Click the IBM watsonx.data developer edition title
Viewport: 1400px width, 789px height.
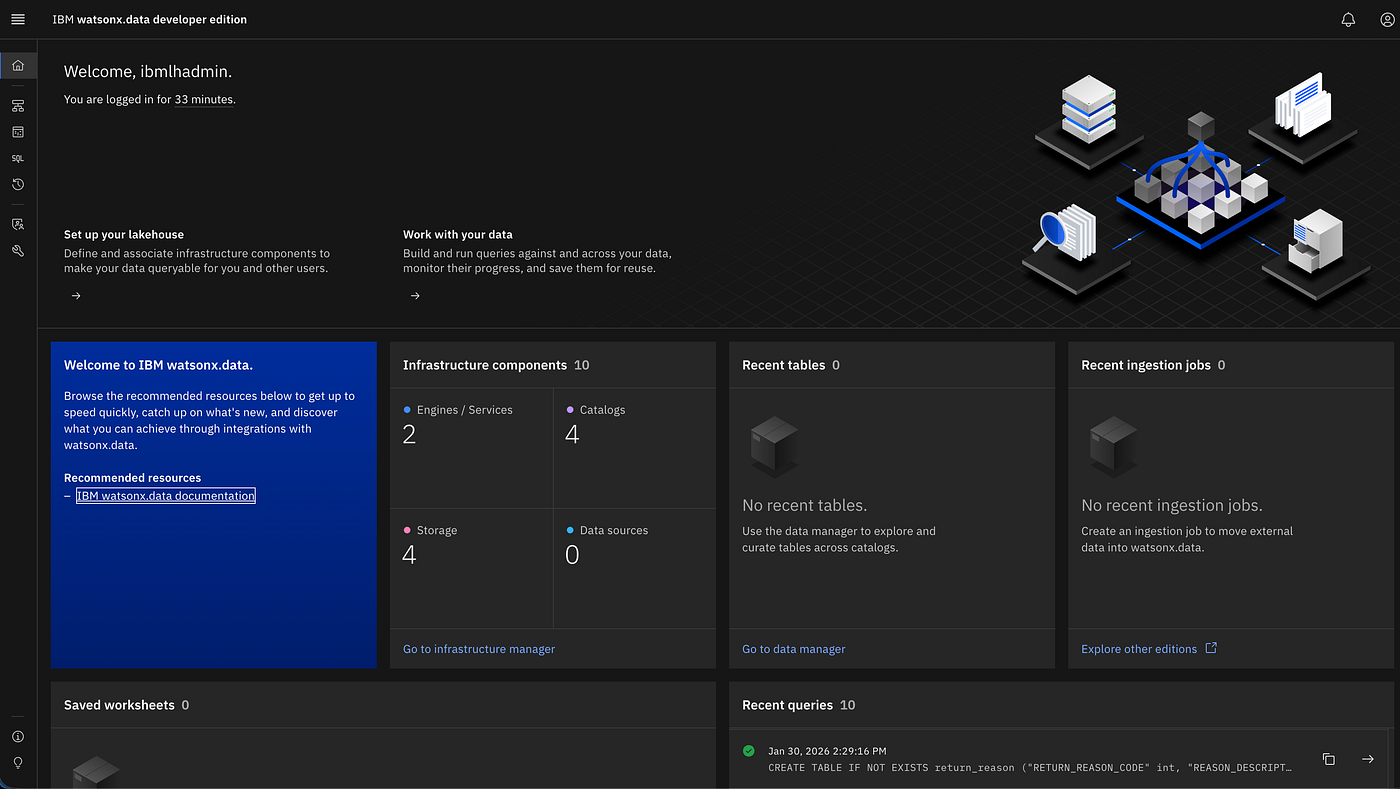[x=150, y=19]
